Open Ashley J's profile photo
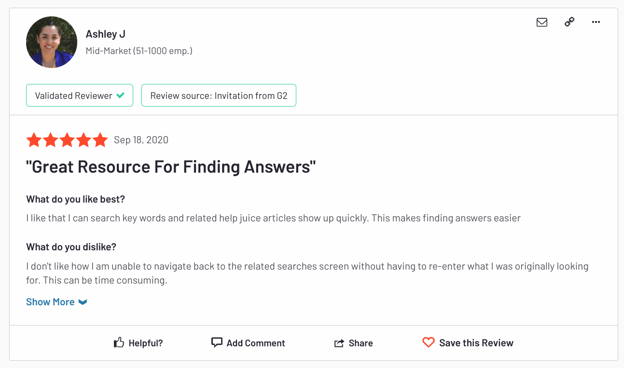 [51, 42]
